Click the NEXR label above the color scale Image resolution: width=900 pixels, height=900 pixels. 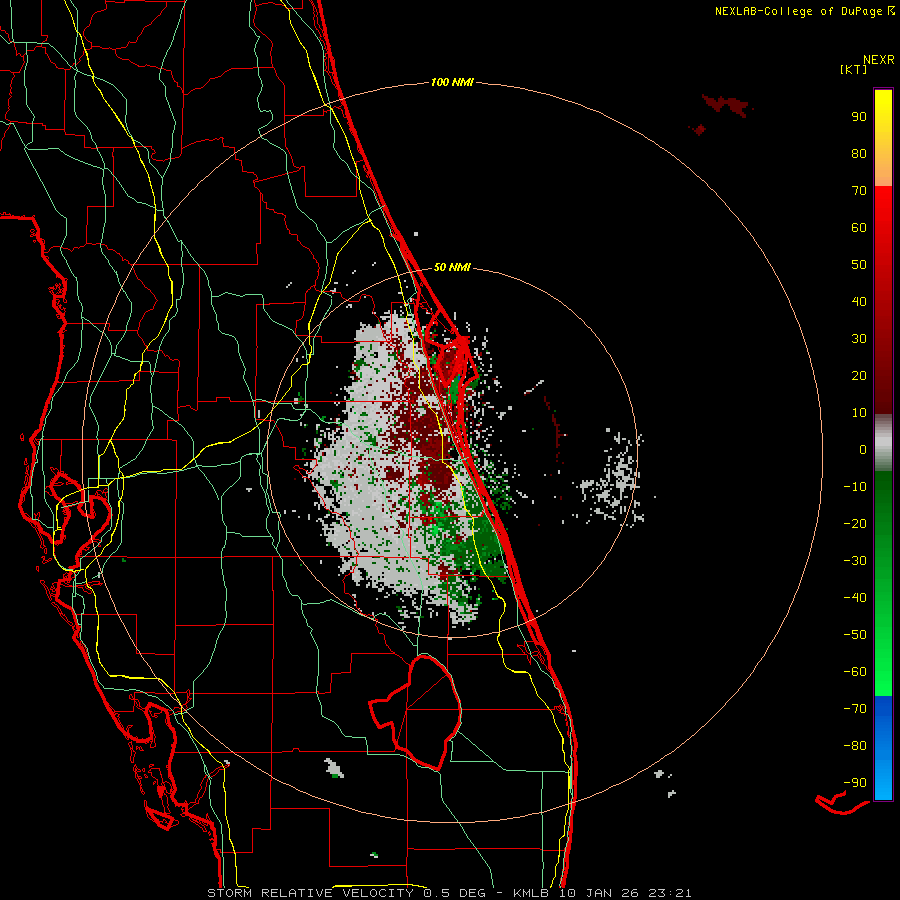879,60
